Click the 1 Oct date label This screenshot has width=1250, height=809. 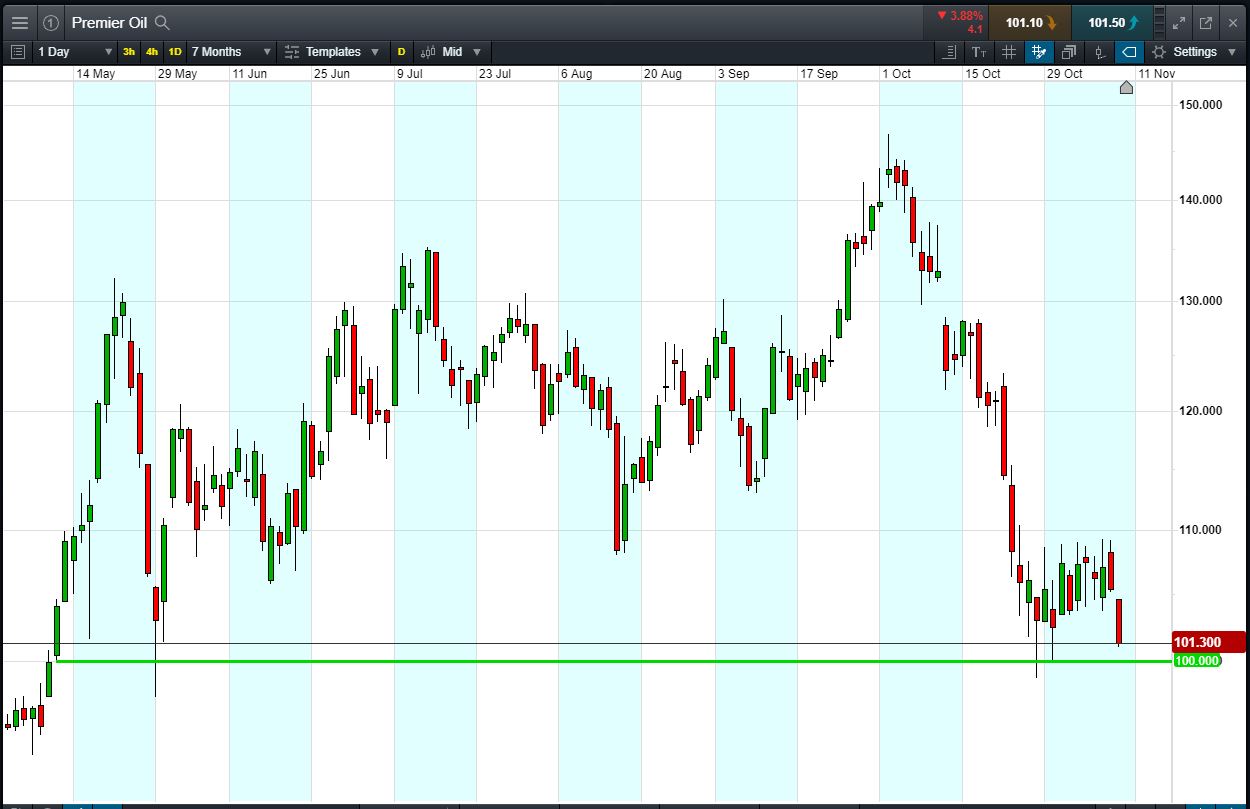[896, 73]
